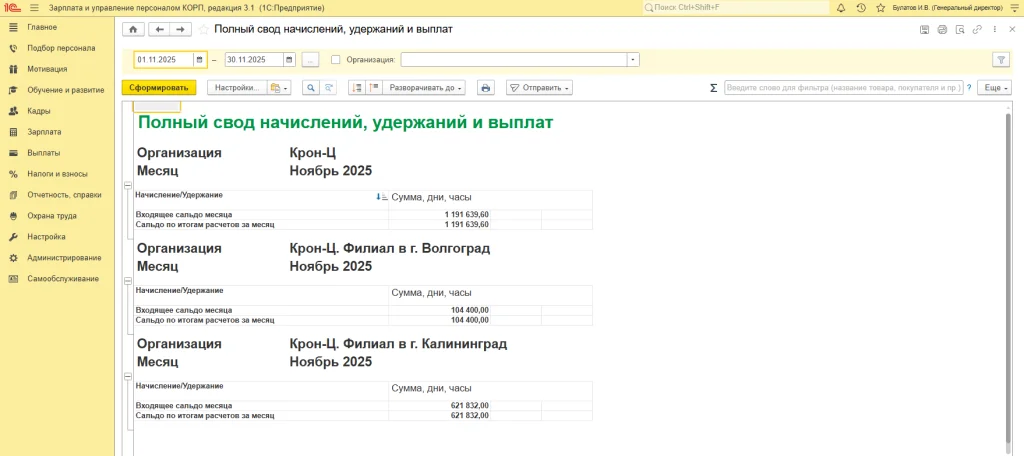The height and width of the screenshot is (456, 1024).
Task: Open Подбор персонала section
Action: 61,48
